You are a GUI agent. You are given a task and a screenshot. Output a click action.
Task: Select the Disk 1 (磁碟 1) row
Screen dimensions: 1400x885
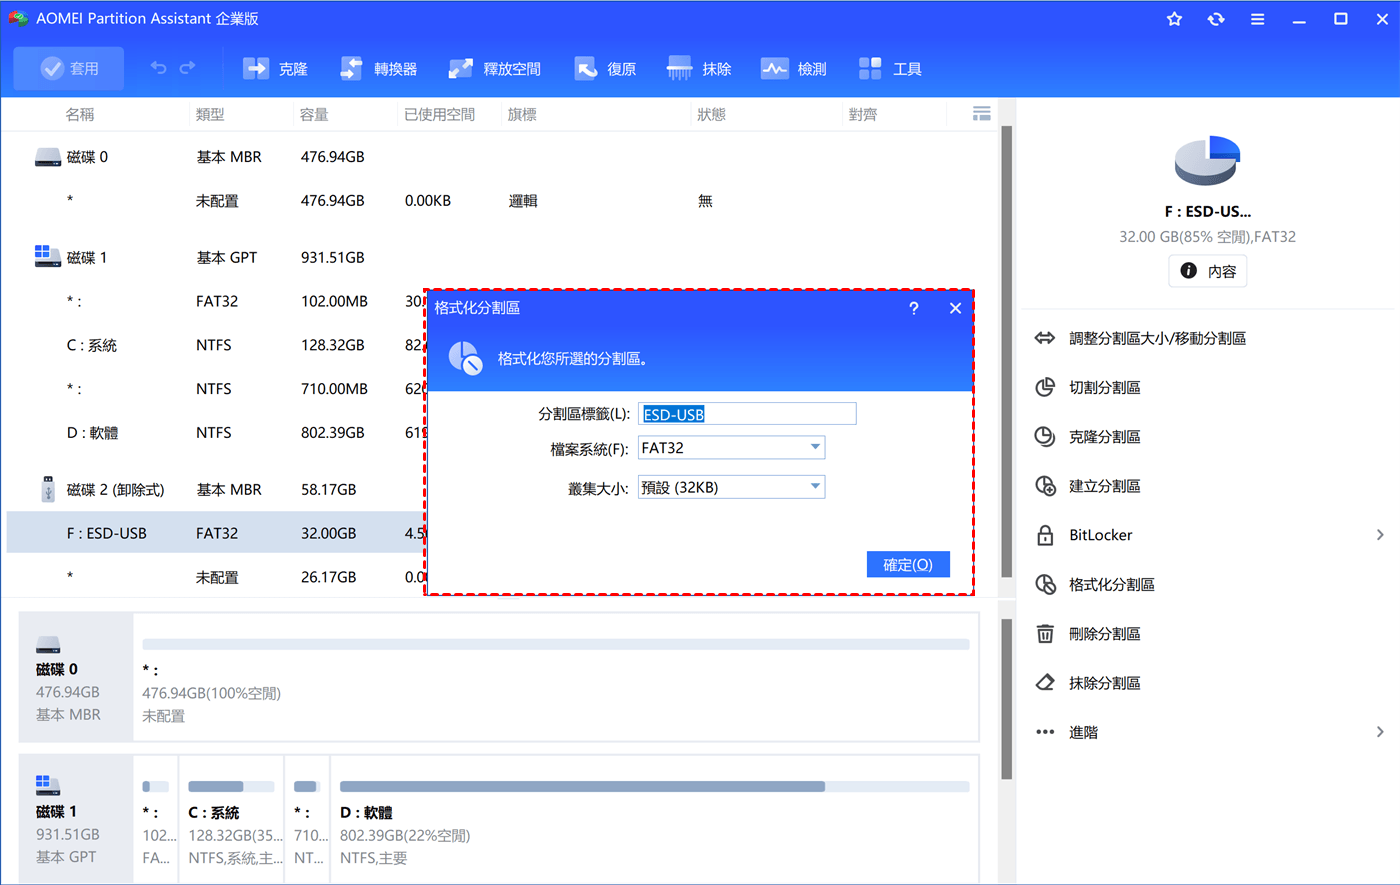pos(503,257)
